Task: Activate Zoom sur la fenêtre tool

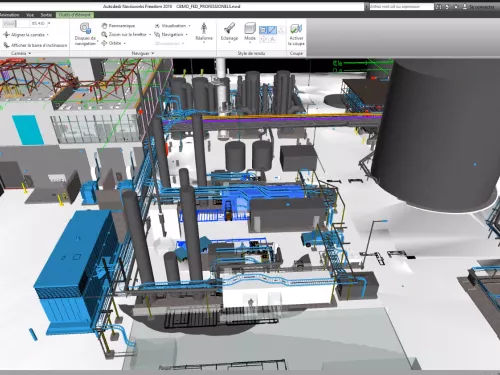Action: pyautogui.click(x=124, y=34)
